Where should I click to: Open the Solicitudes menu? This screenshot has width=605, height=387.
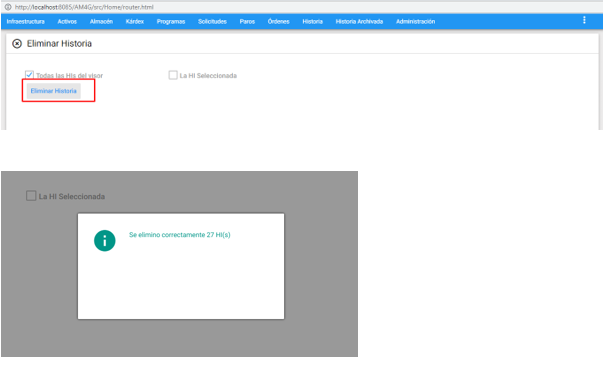(212, 22)
